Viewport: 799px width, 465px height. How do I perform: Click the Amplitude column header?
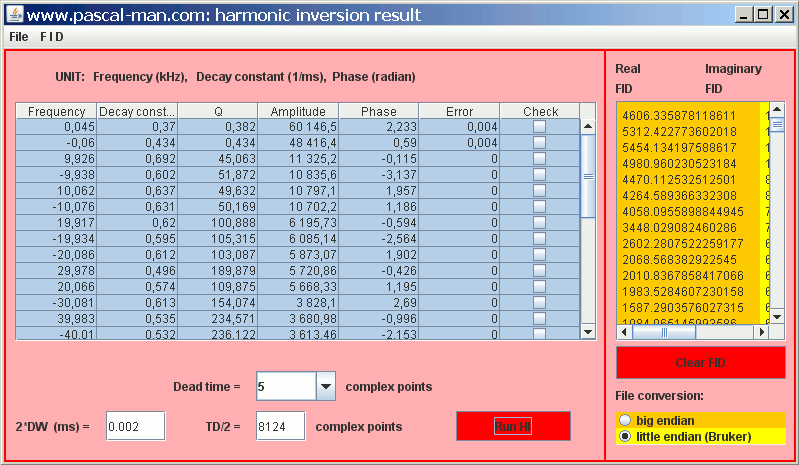click(x=298, y=111)
